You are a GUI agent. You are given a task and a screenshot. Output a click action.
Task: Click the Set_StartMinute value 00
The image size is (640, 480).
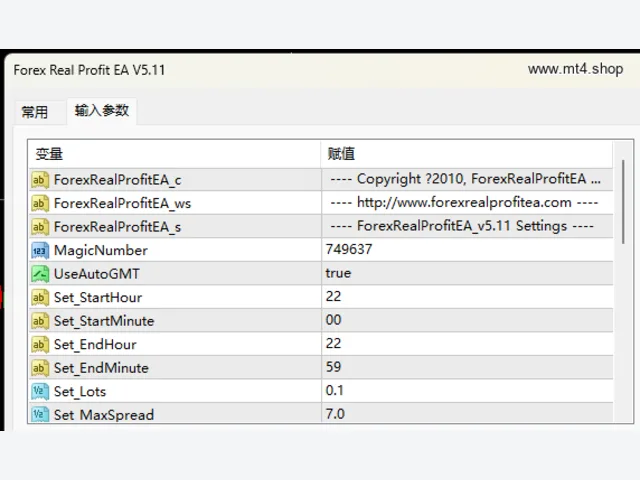pos(333,320)
